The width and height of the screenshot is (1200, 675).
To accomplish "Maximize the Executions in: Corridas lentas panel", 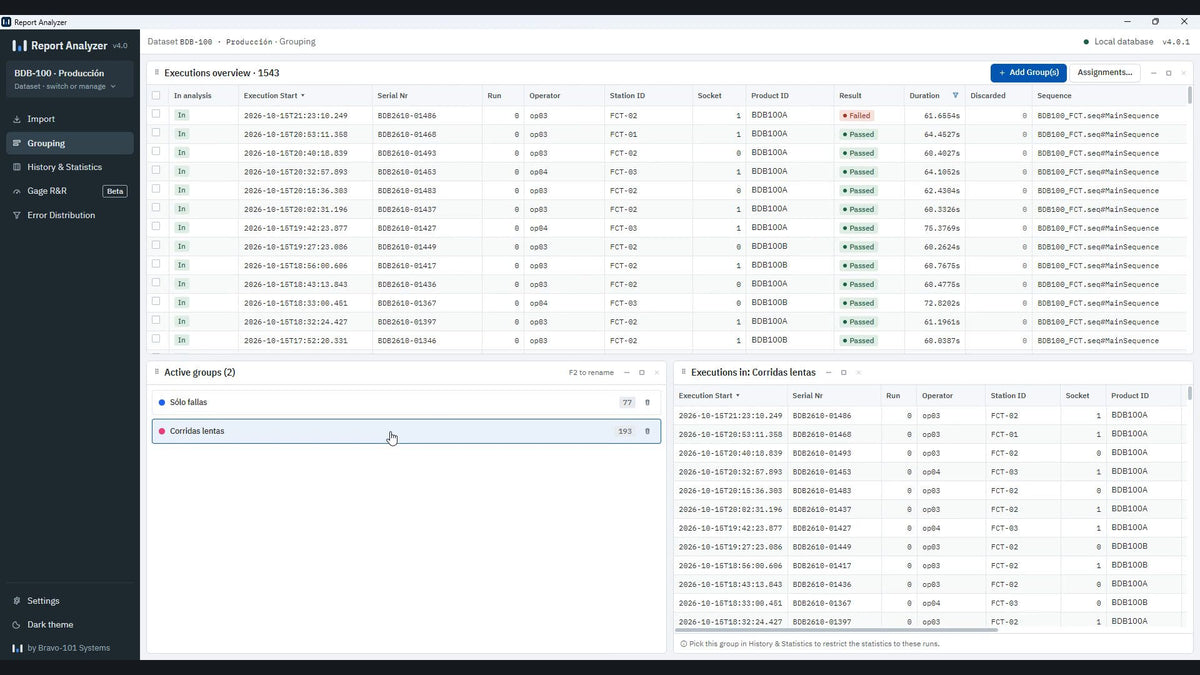I will [844, 372].
